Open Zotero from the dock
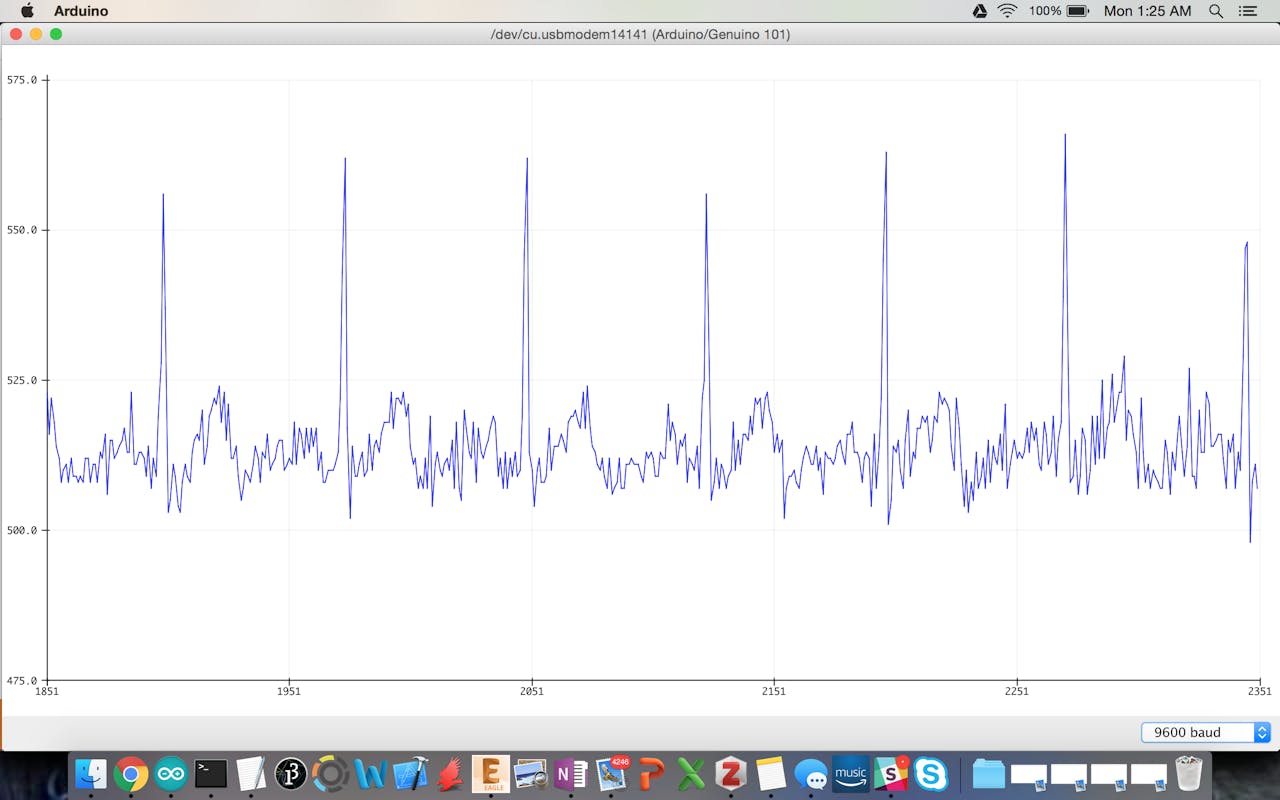 coord(731,773)
